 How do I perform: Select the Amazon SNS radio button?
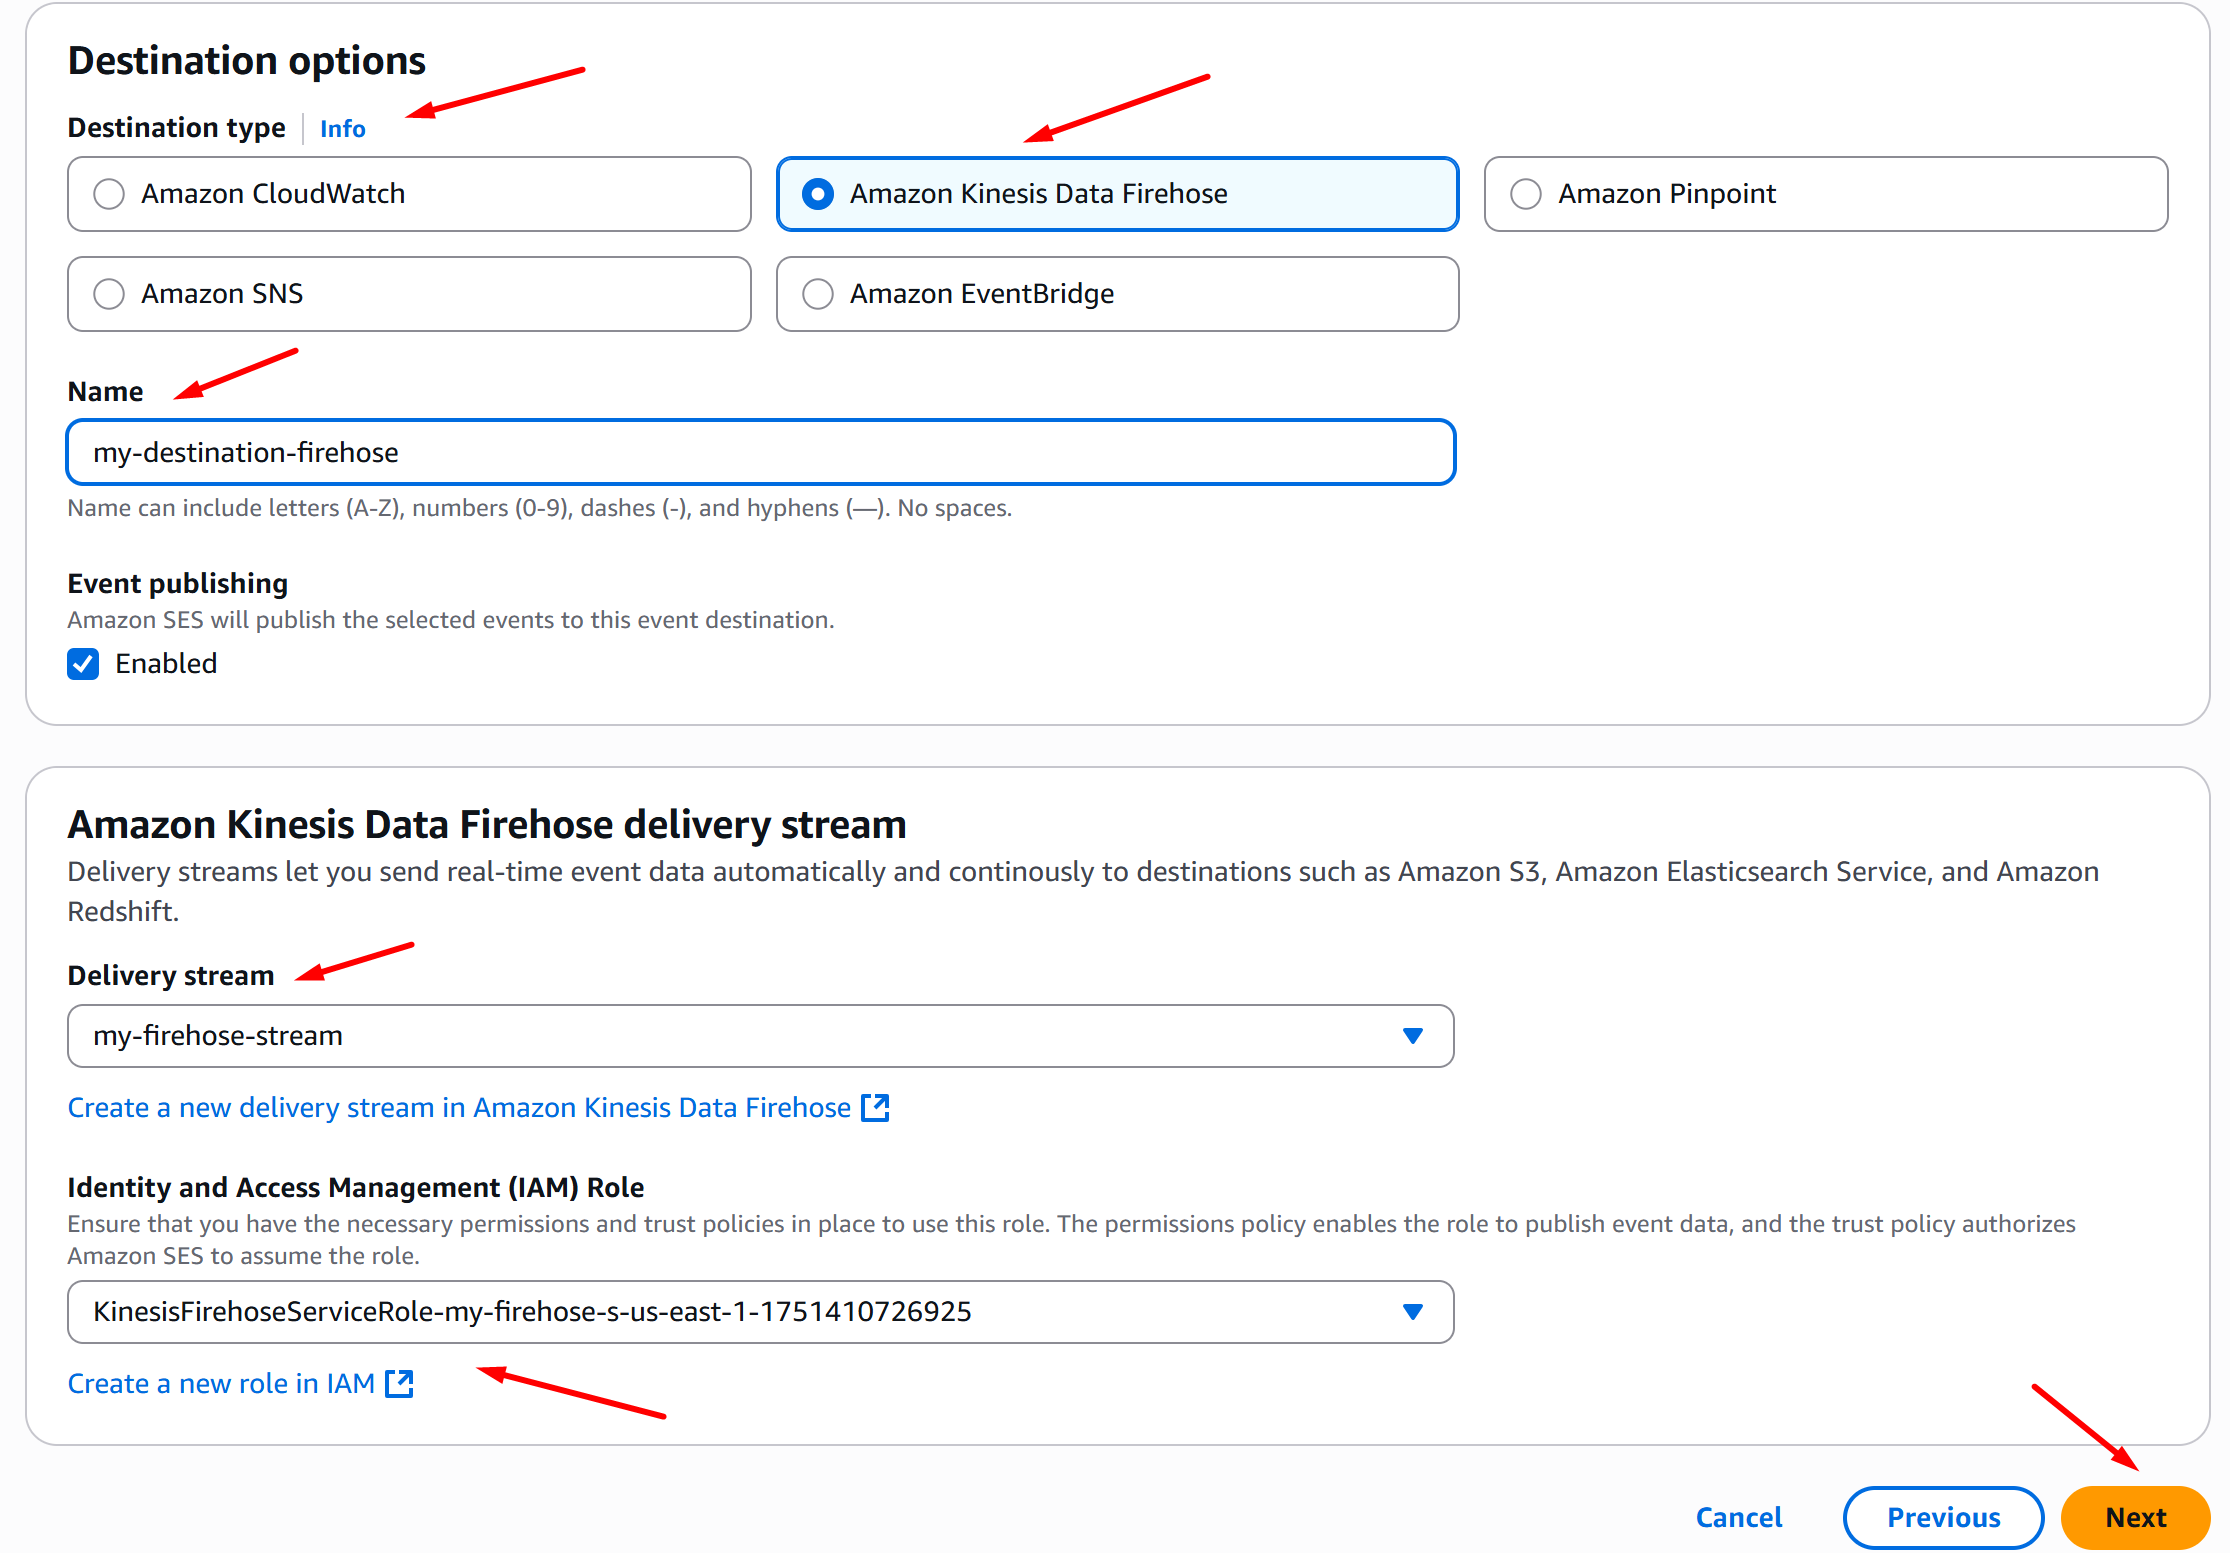(x=109, y=294)
